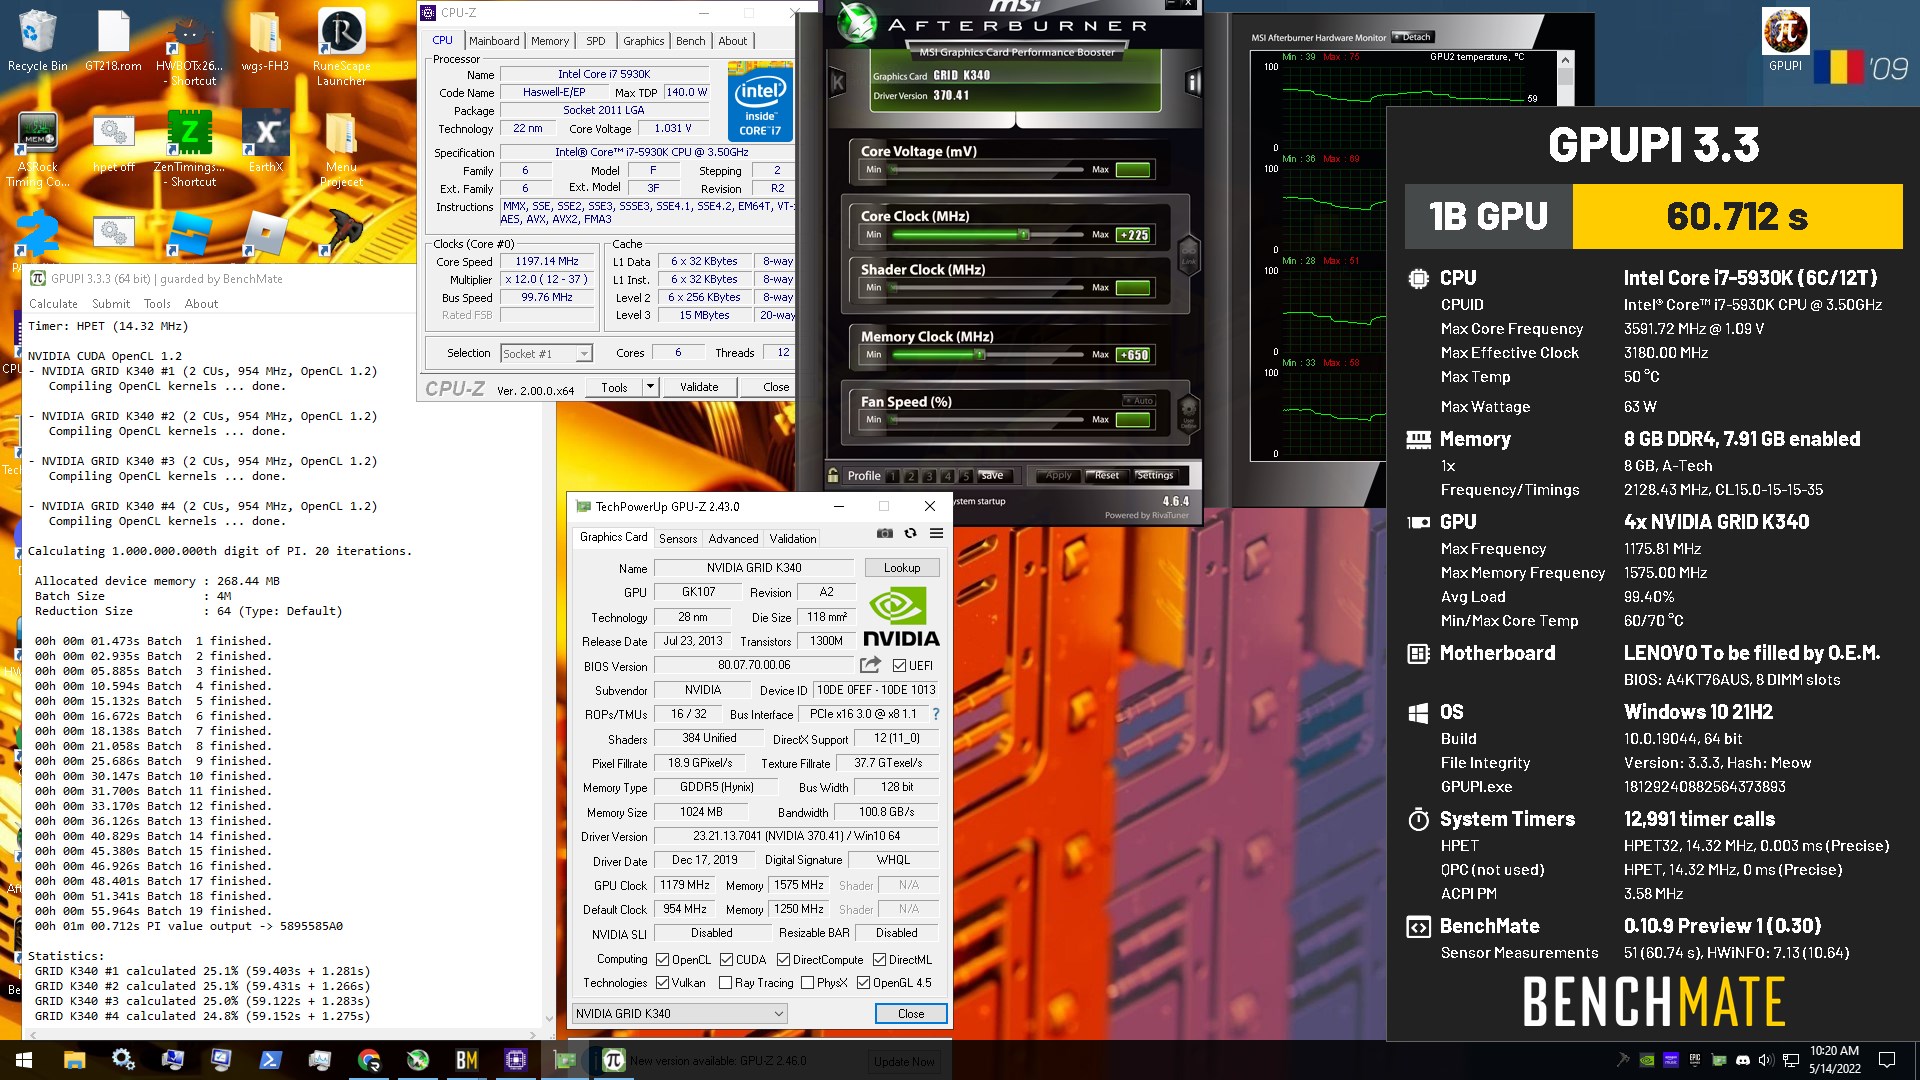Open the Epic Games tray icon
1920x1080 pixels.
[x=1695, y=1060]
